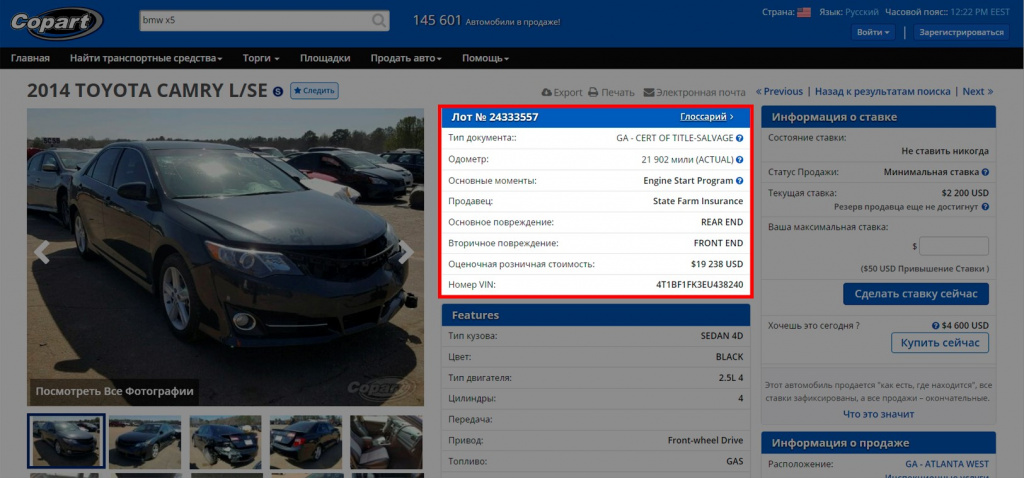
Task: Click the blue S badge beside the title
Action: (x=278, y=91)
